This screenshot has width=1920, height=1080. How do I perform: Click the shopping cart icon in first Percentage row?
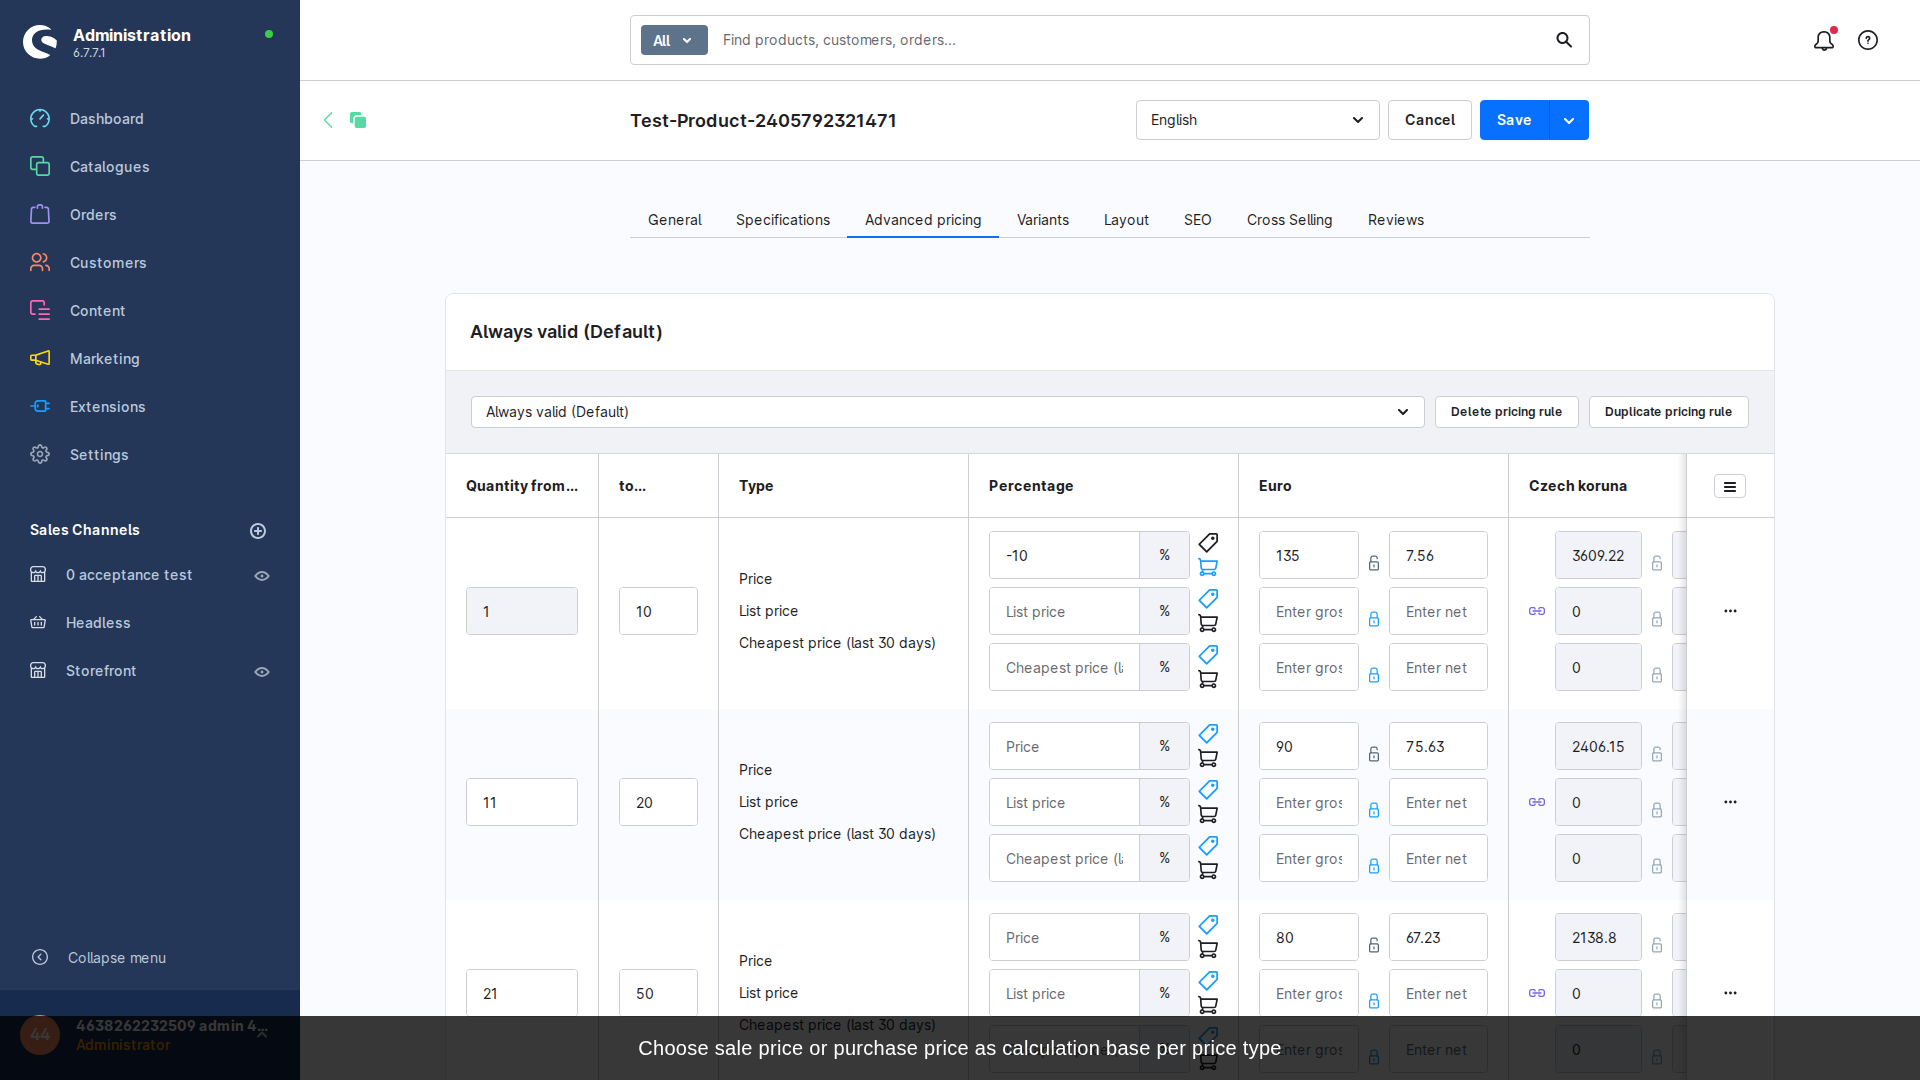(x=1208, y=568)
